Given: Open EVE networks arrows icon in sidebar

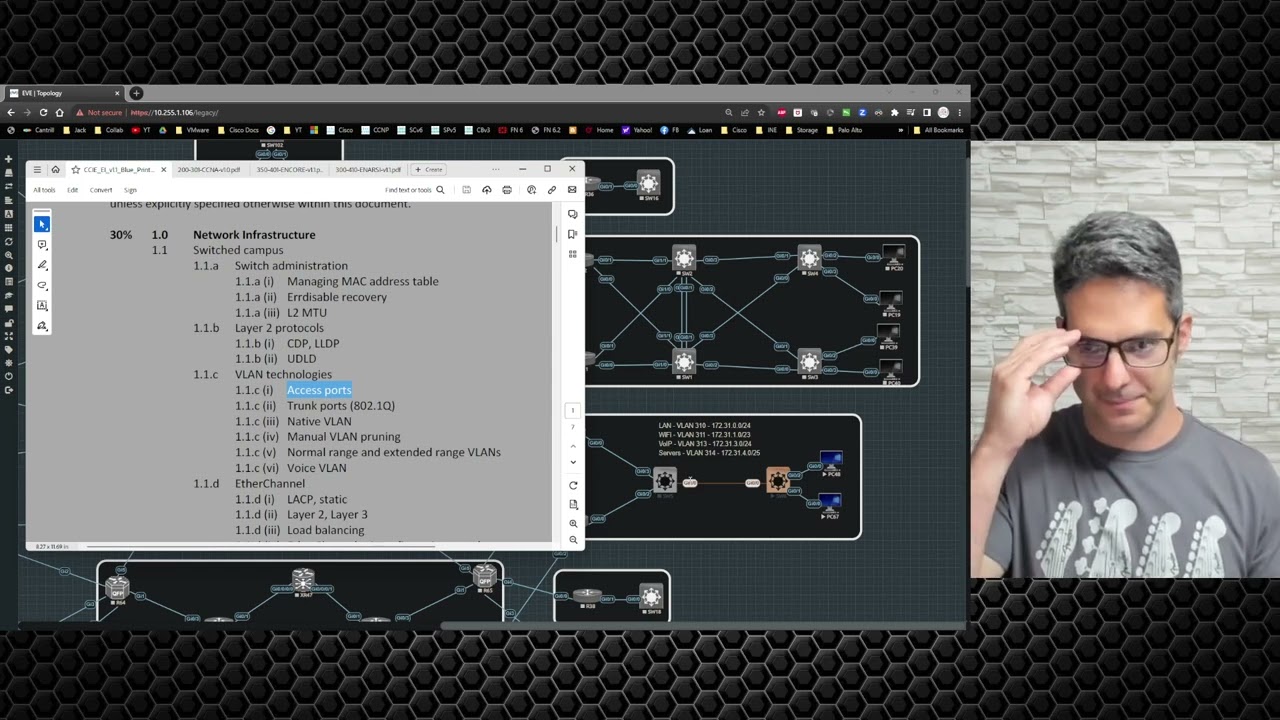Looking at the screenshot, I should coord(9,187).
